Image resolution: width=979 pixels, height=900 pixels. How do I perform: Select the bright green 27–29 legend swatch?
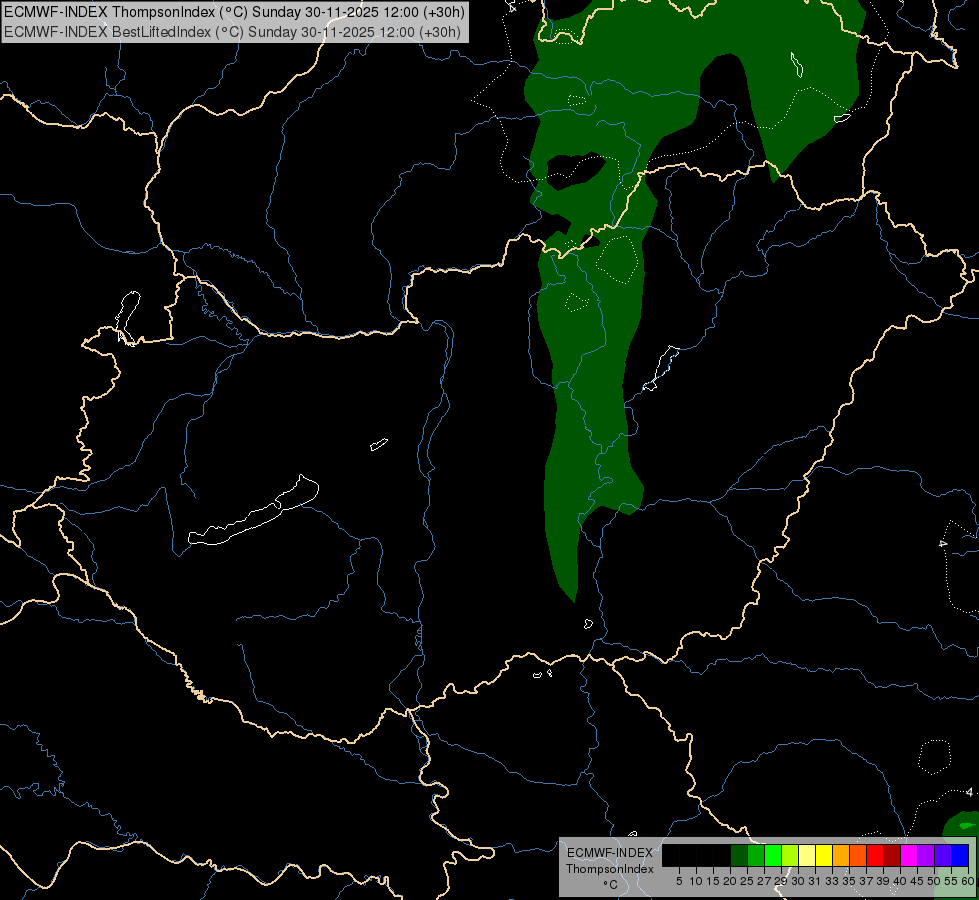coord(773,855)
